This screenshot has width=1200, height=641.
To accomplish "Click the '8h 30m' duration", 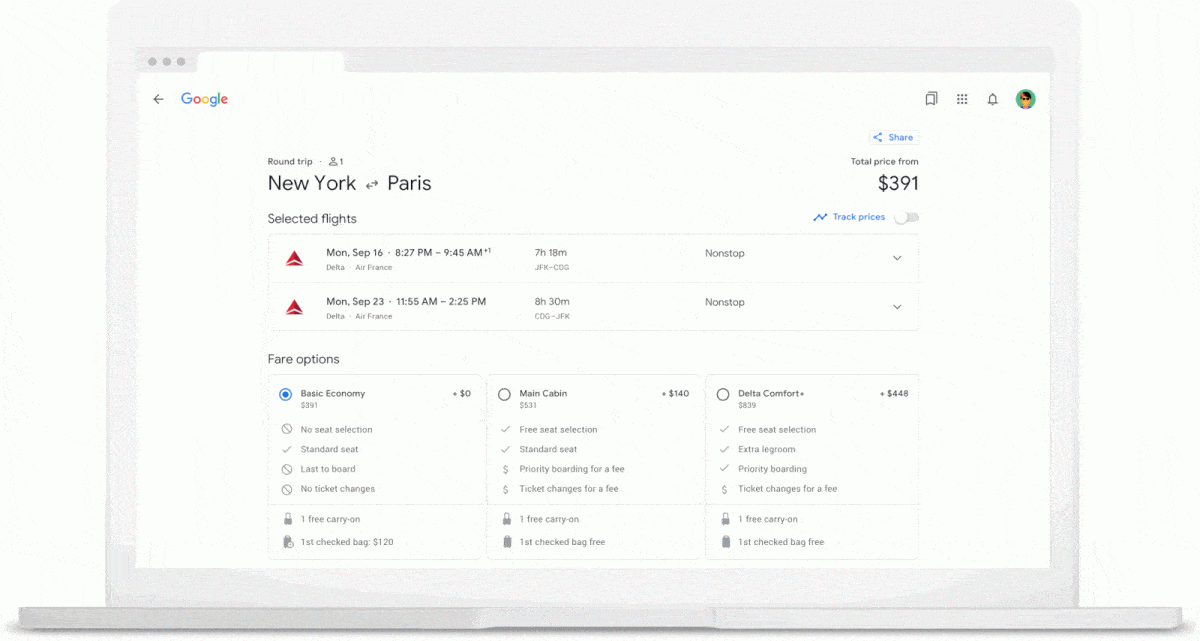I will click(x=552, y=302).
